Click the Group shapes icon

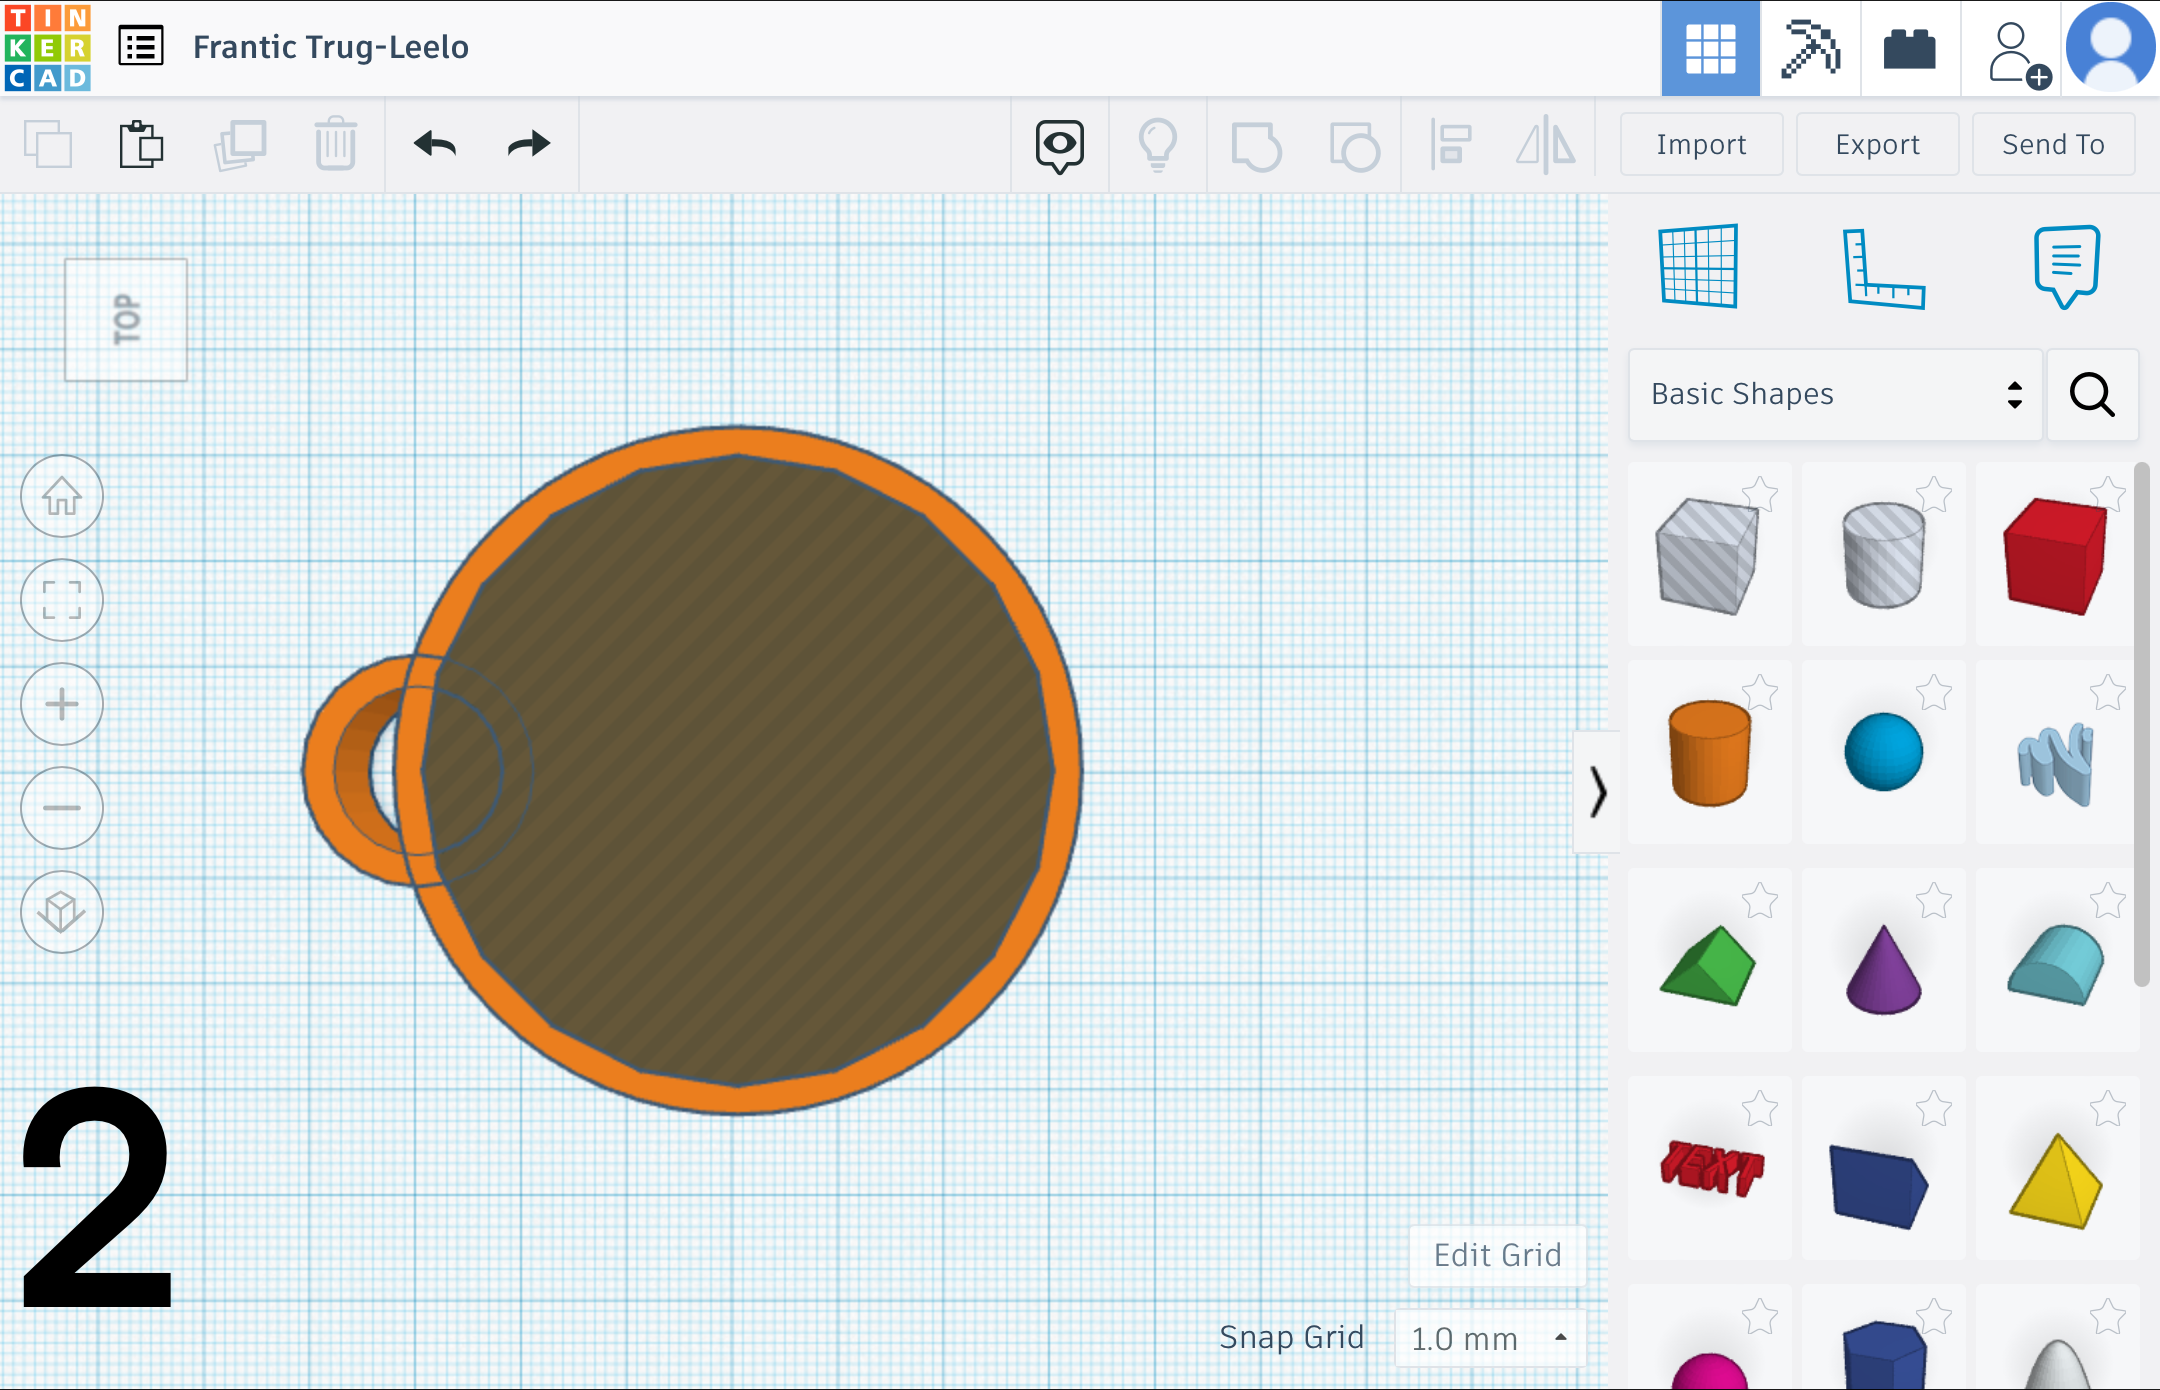point(1256,146)
